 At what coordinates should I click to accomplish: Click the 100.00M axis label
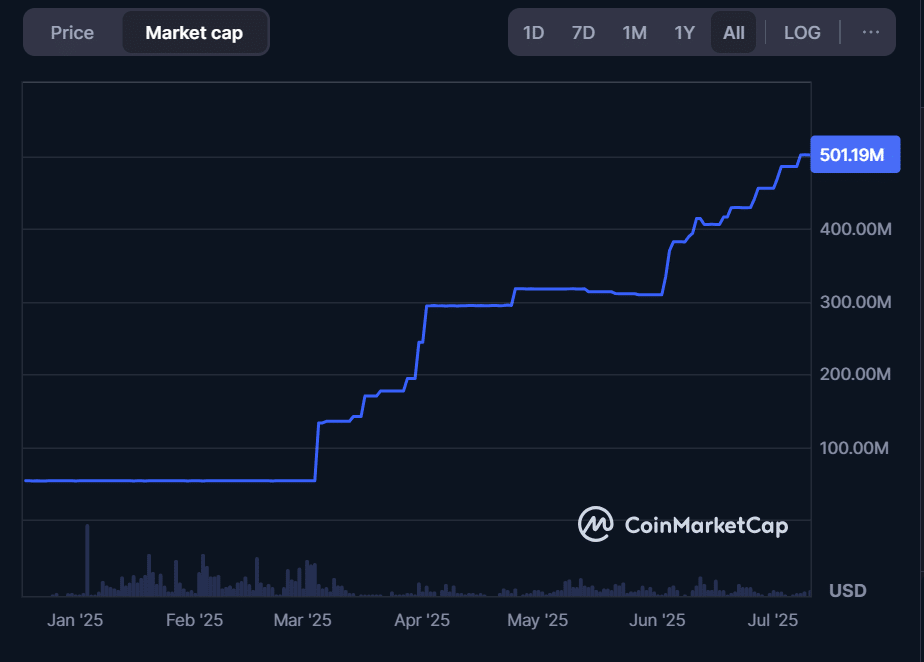tap(854, 448)
